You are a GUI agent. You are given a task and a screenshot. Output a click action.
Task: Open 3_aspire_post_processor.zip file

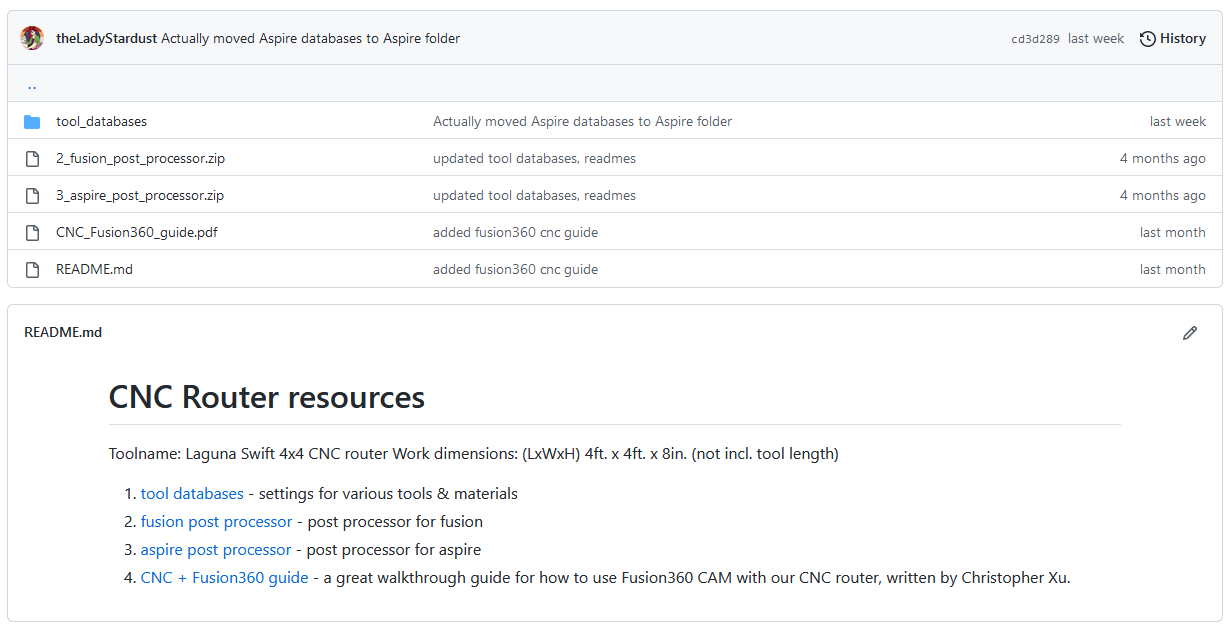[140, 195]
